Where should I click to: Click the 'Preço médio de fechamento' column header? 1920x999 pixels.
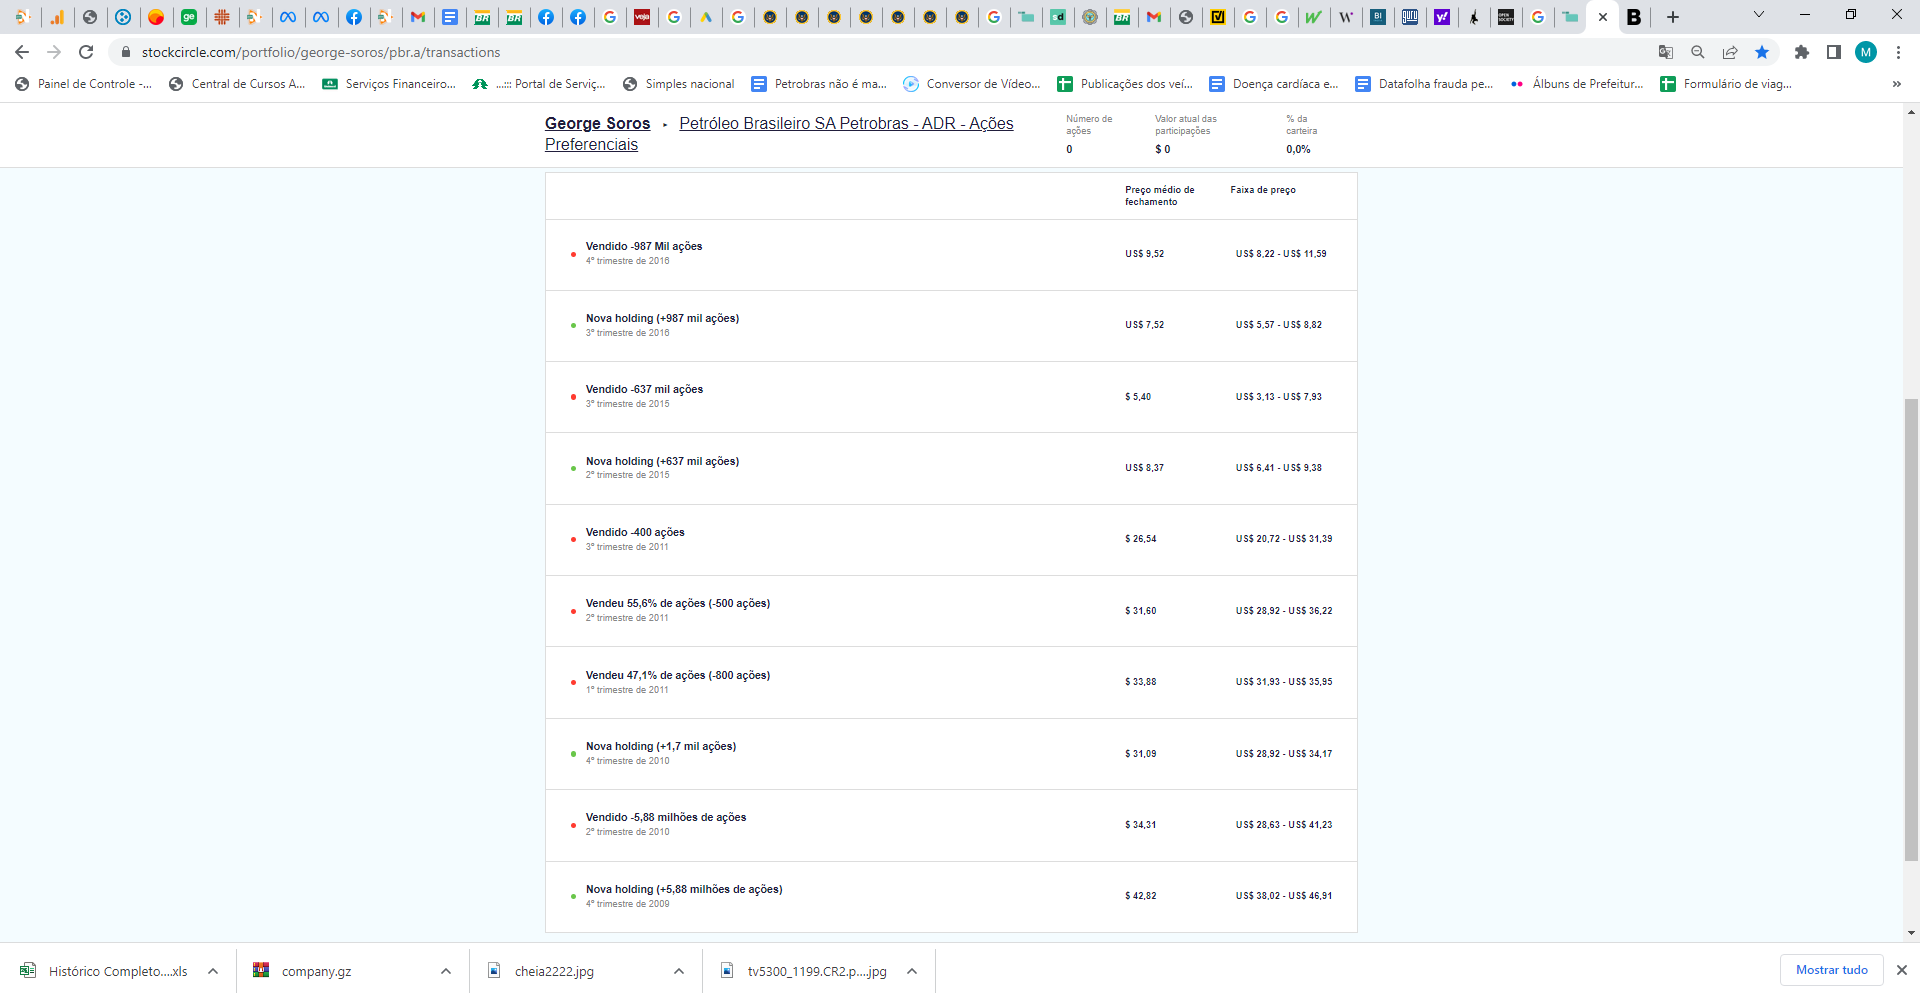point(1159,195)
